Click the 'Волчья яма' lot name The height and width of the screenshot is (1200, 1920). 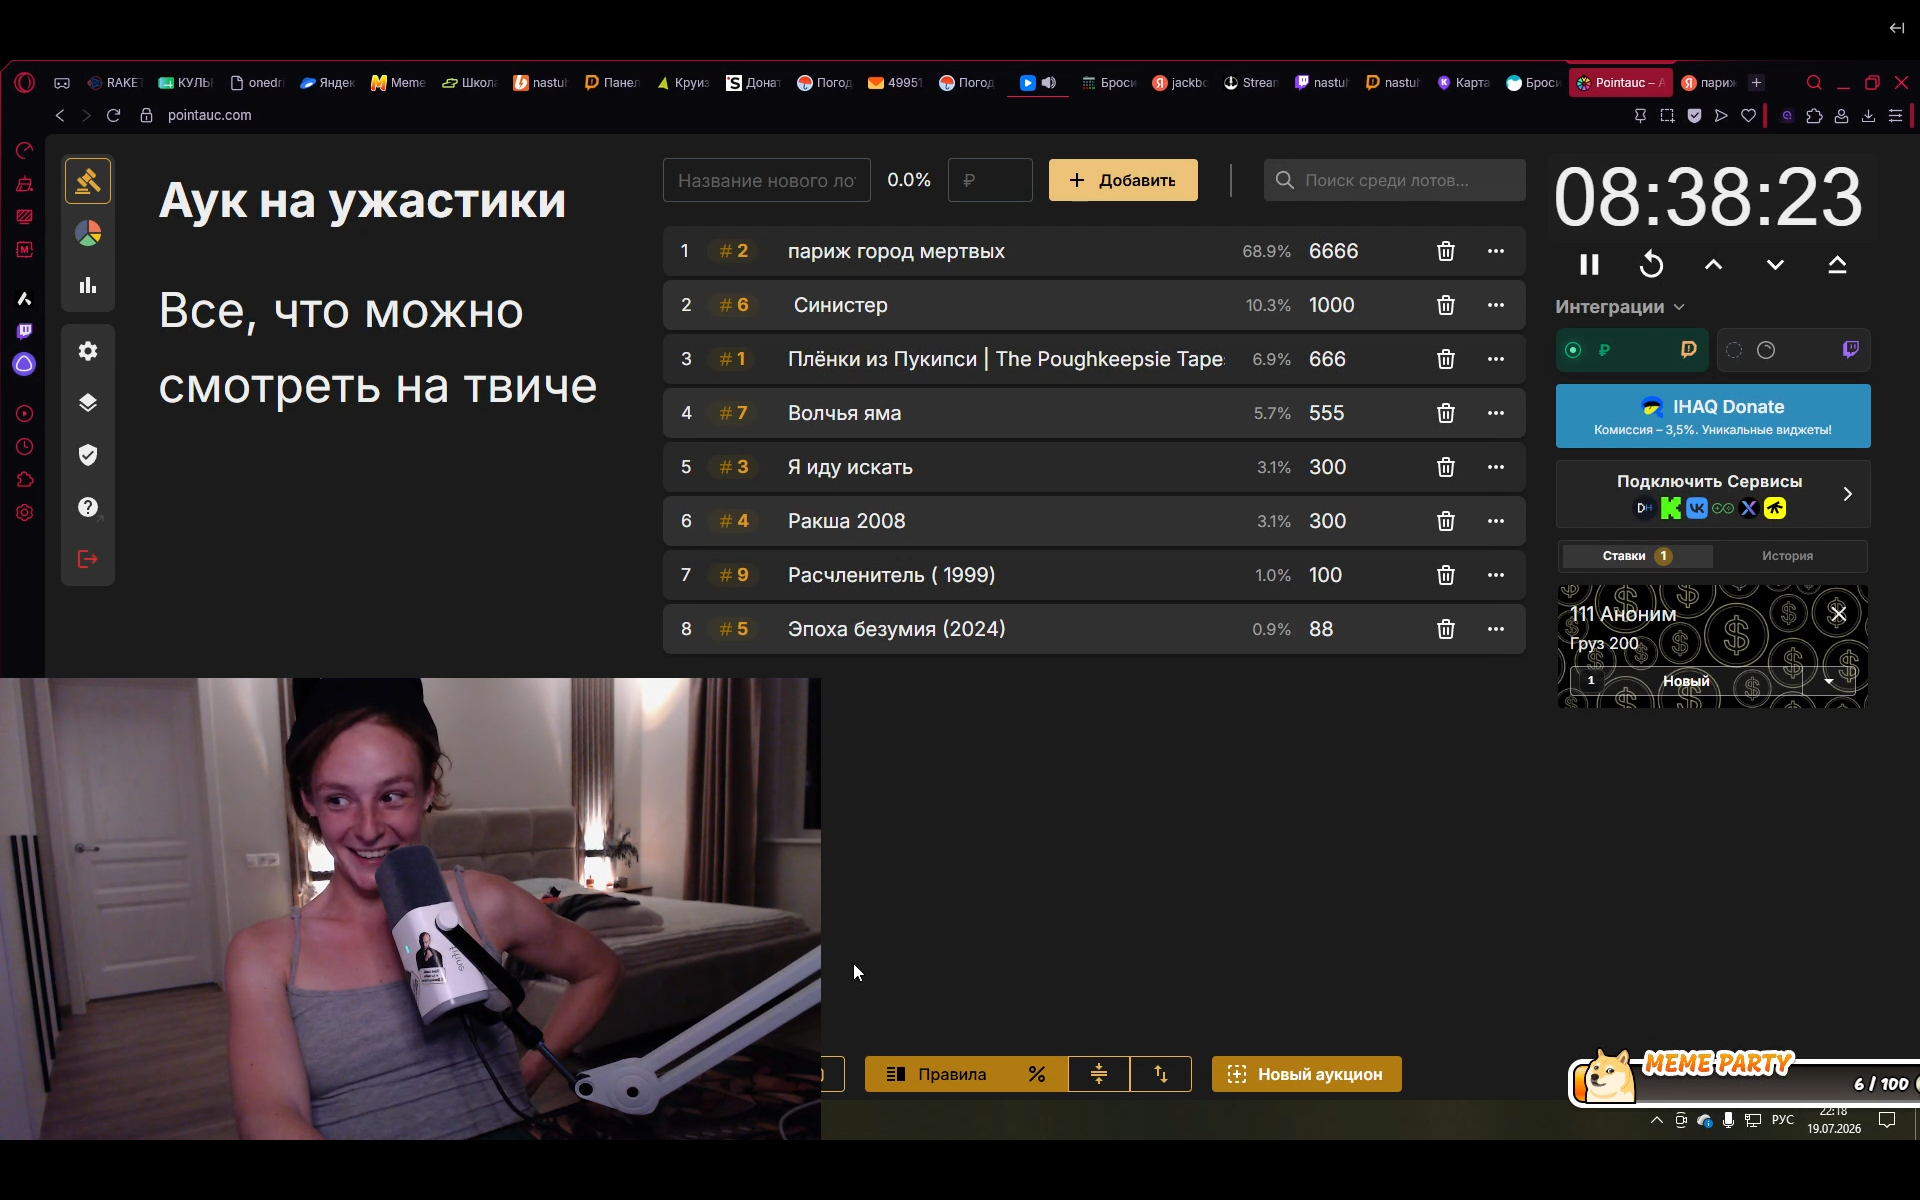point(845,413)
